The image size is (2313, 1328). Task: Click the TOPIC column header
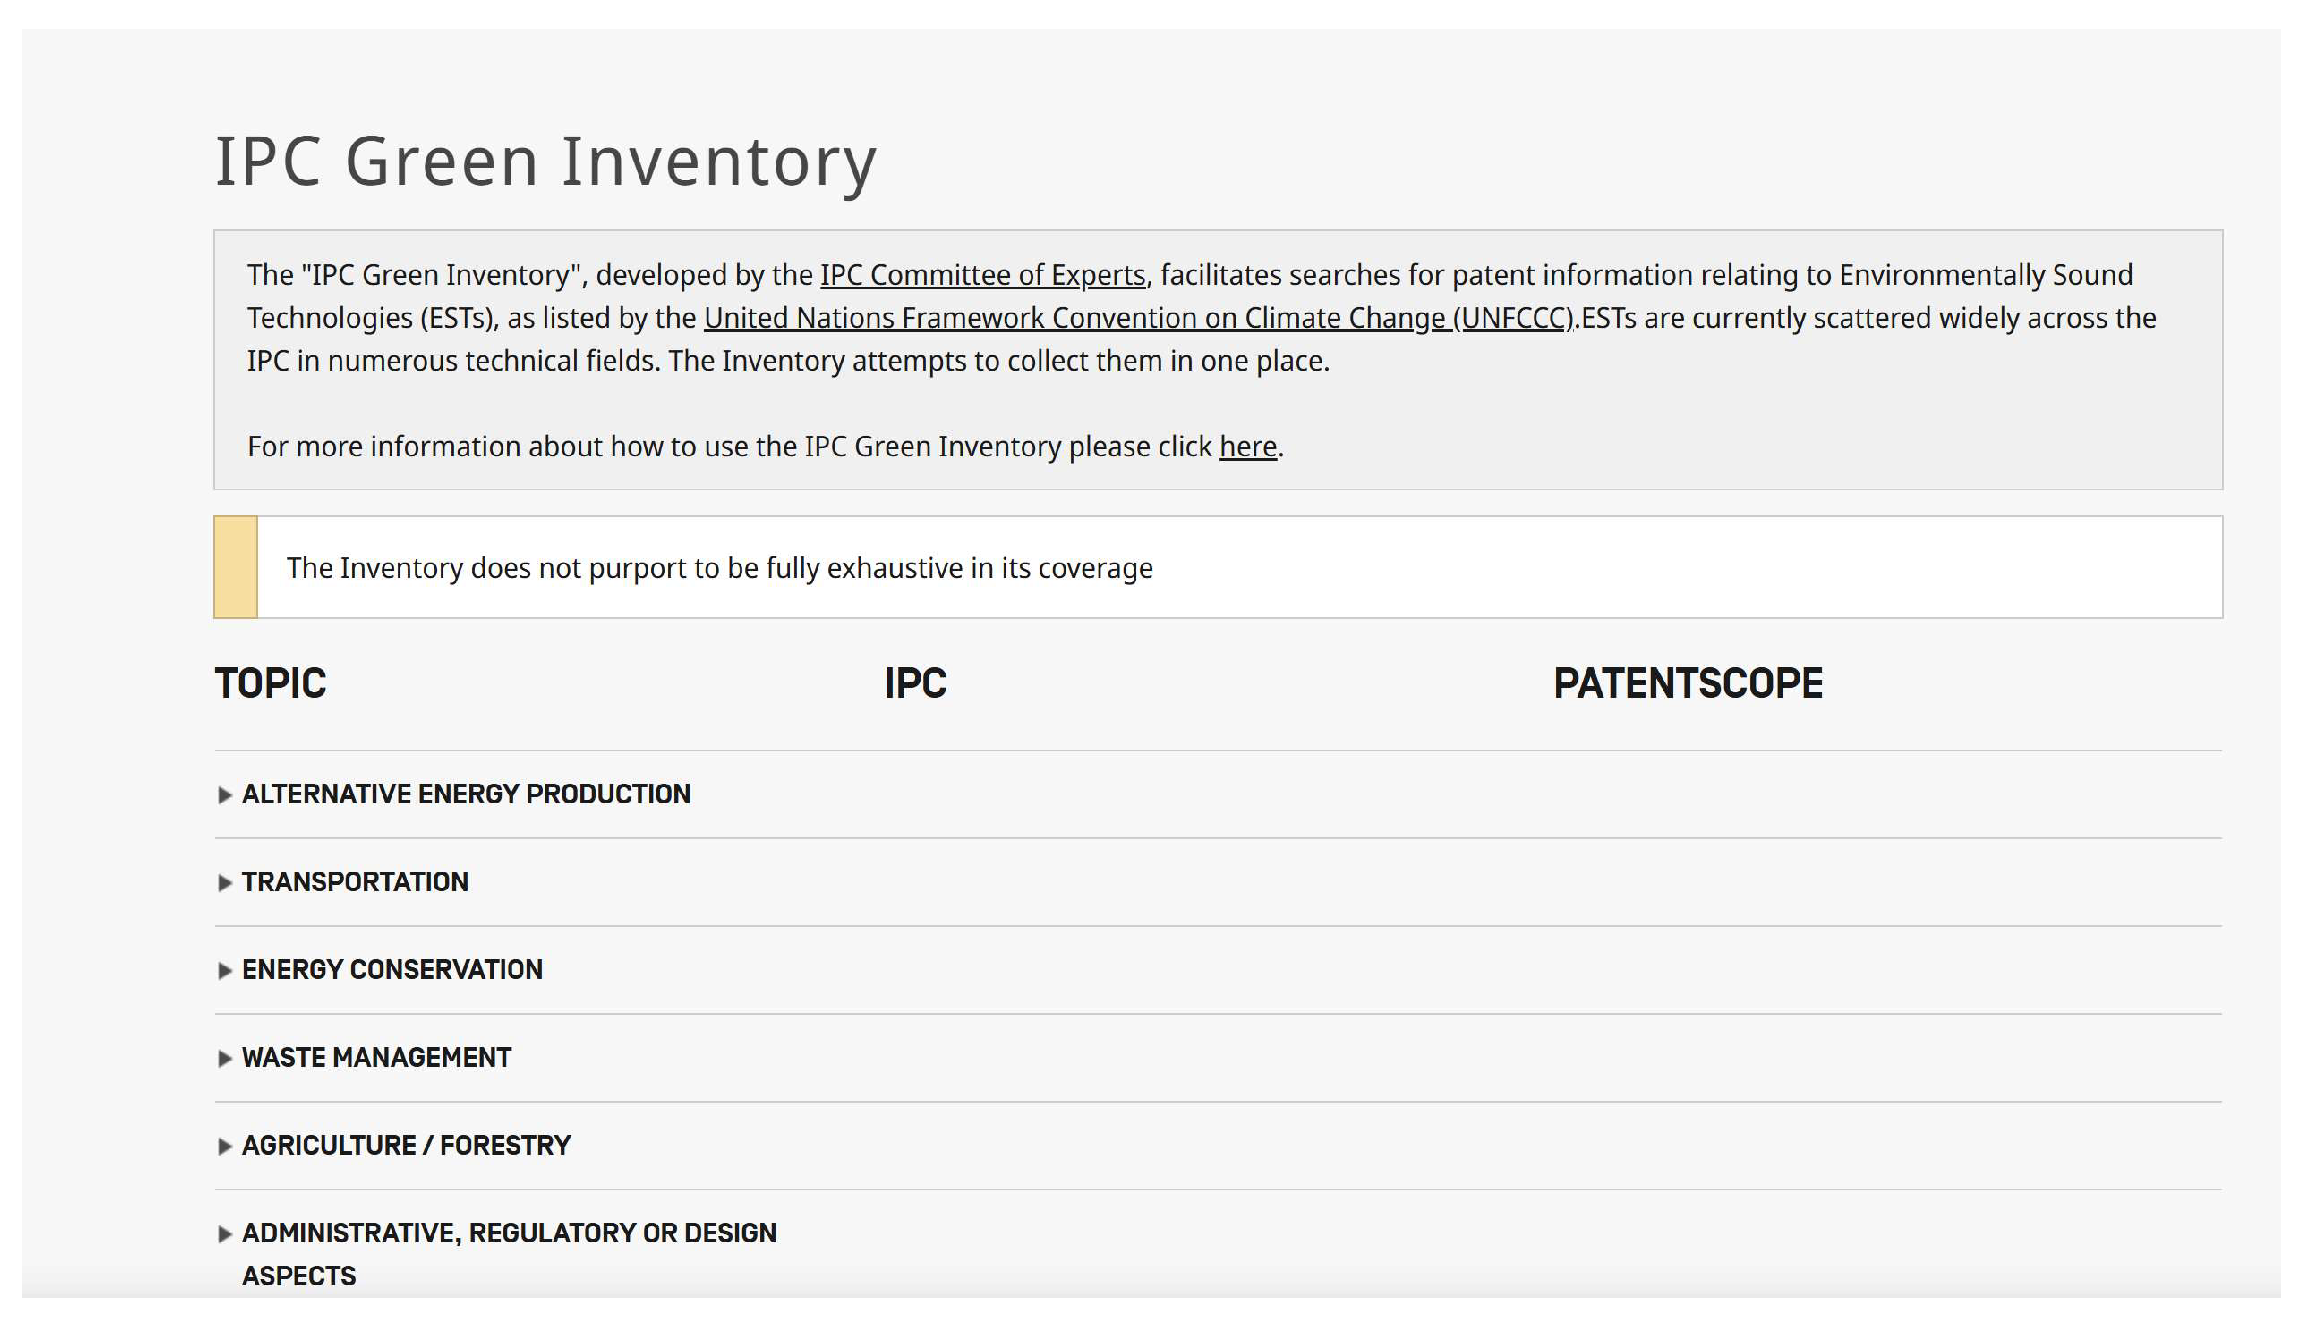click(270, 684)
